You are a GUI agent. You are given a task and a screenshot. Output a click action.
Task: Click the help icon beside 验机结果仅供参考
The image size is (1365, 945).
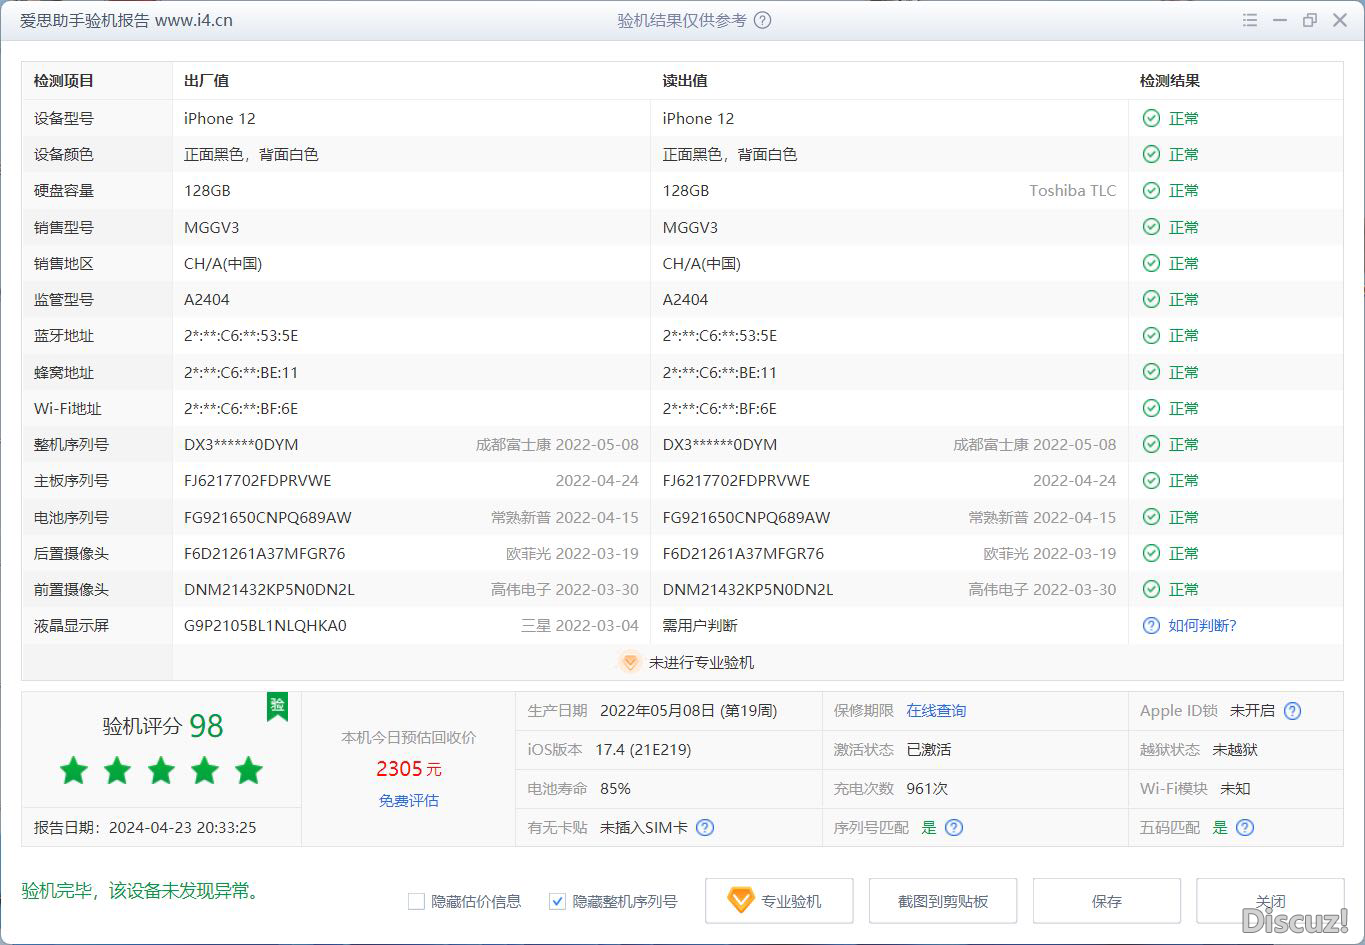coord(762,20)
